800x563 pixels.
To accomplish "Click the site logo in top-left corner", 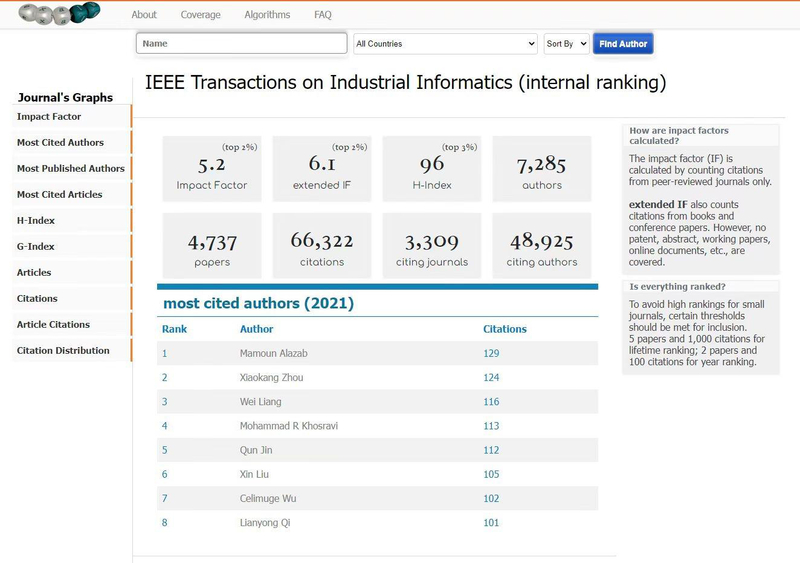I will [x=59, y=13].
